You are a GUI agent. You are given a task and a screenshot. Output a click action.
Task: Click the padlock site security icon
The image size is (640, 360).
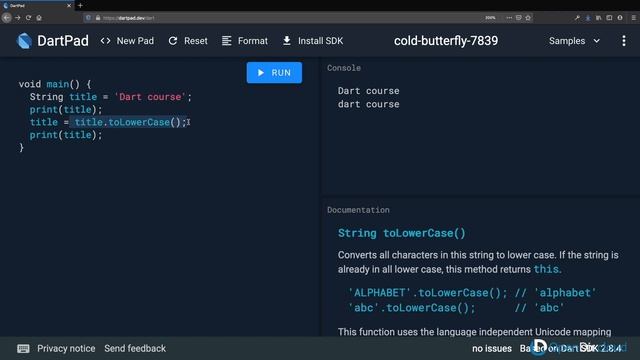pos(98,18)
